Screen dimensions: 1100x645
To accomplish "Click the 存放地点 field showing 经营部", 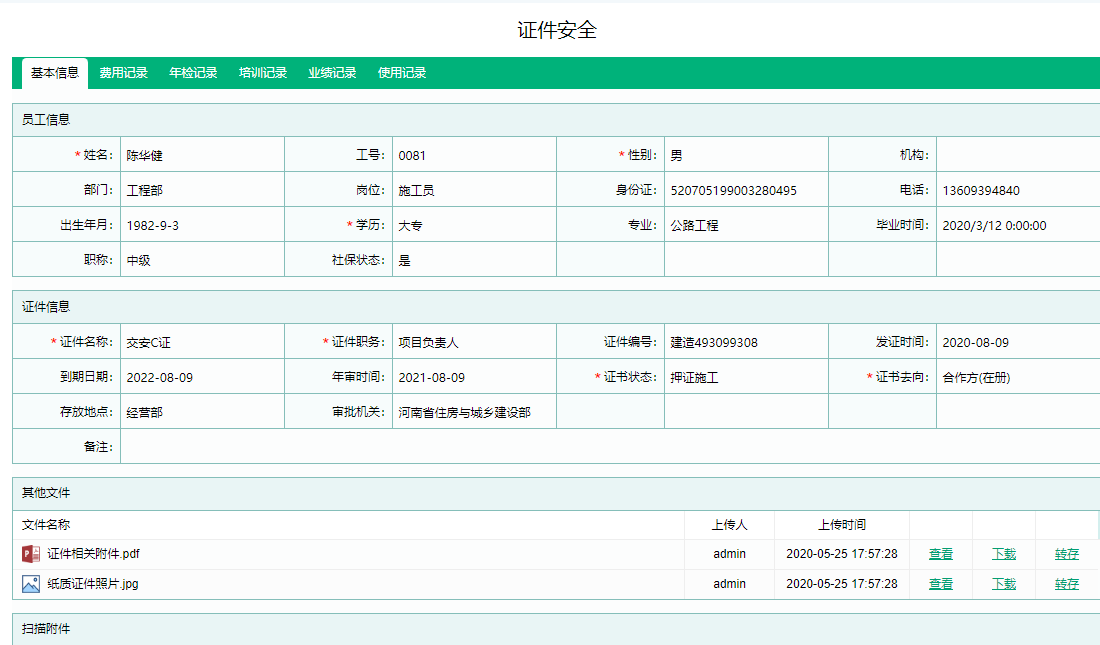I will coord(202,412).
